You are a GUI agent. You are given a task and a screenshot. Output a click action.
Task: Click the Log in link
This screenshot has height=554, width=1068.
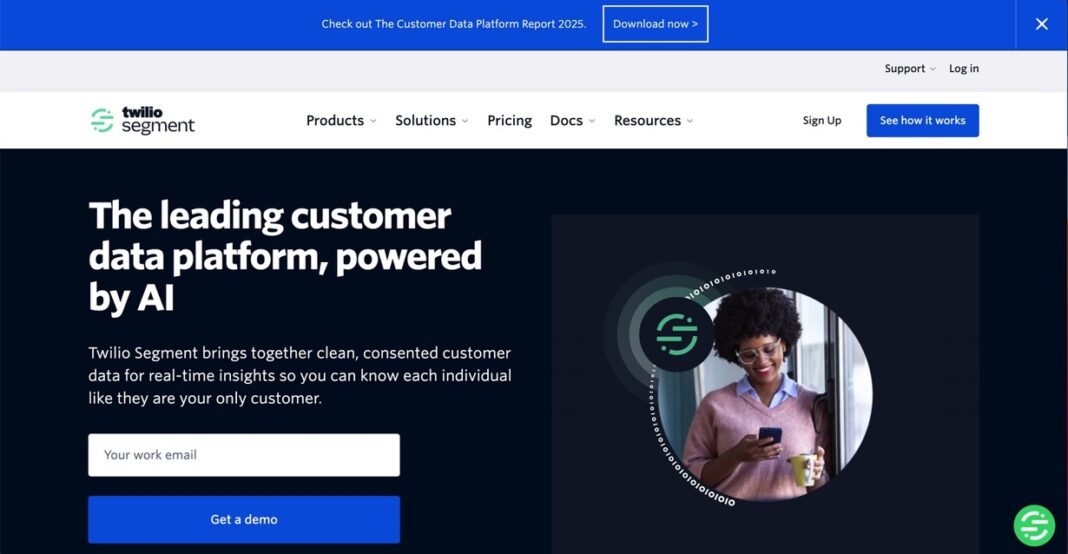(x=964, y=69)
